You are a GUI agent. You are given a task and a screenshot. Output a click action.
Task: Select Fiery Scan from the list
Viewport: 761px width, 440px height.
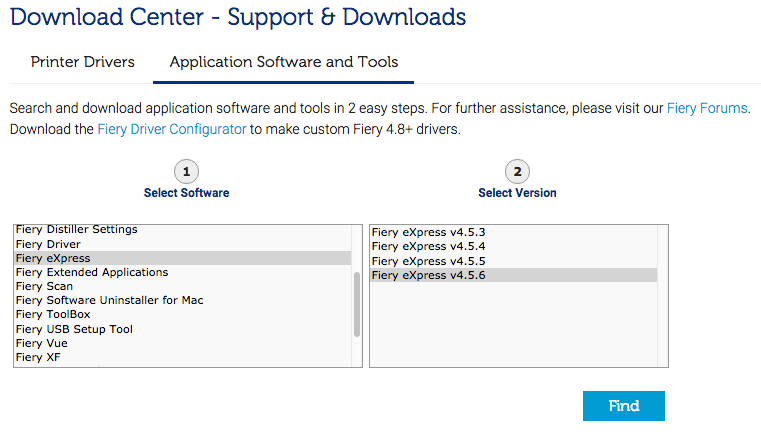click(44, 286)
